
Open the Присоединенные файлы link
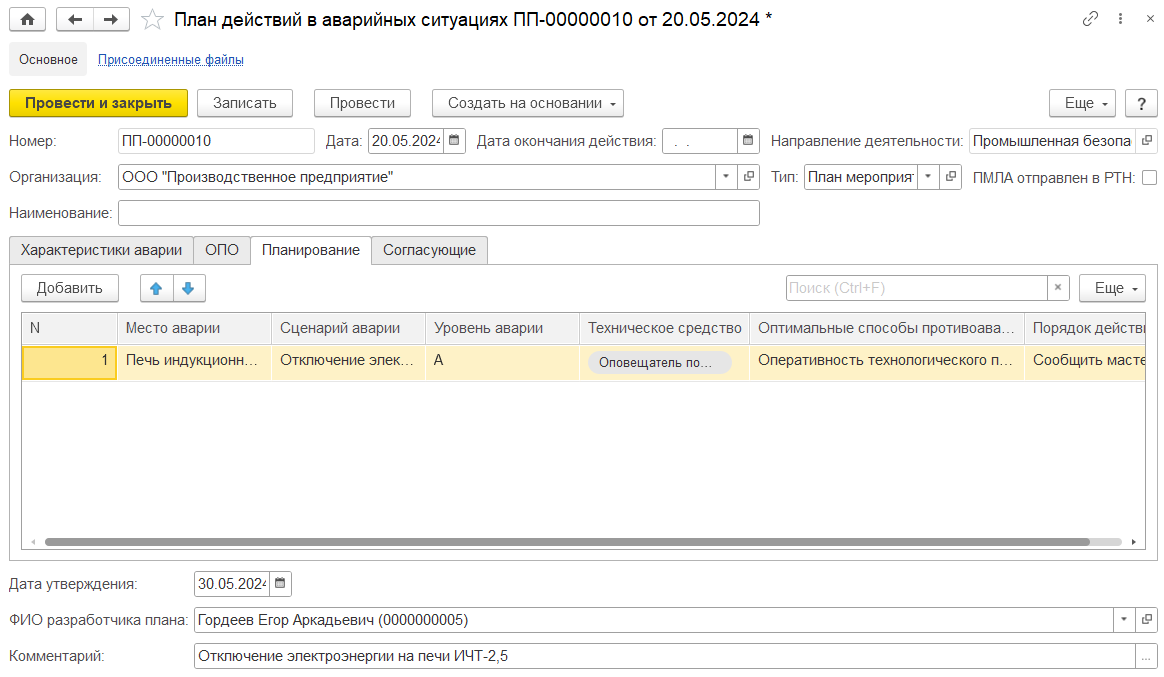click(x=170, y=59)
